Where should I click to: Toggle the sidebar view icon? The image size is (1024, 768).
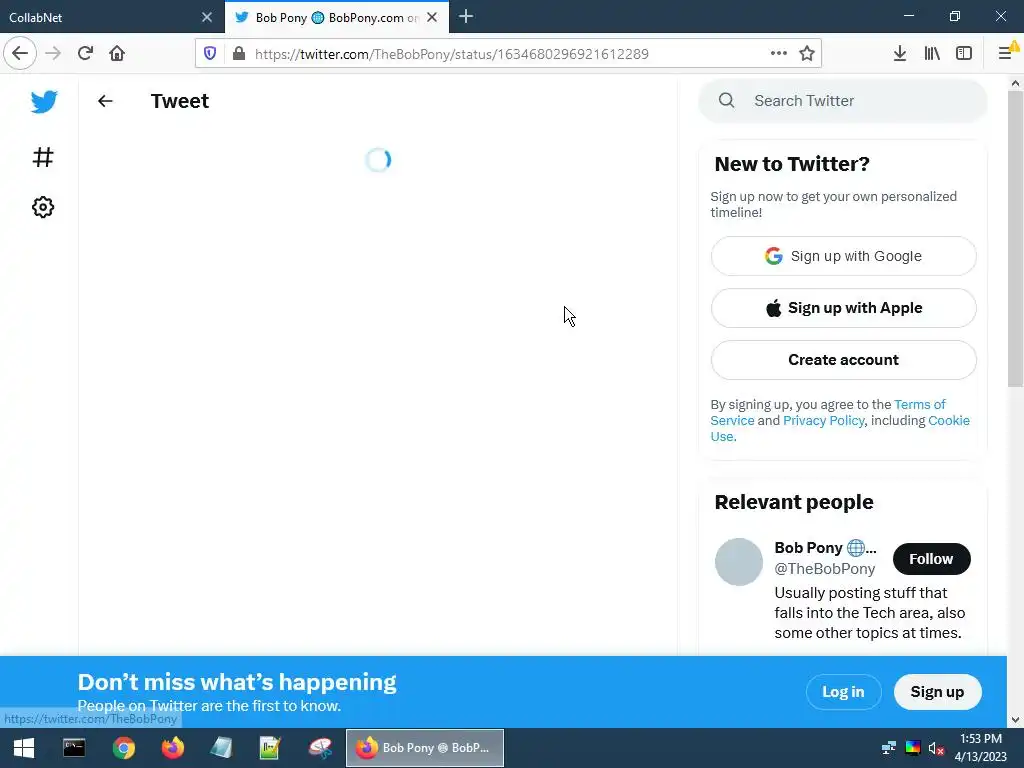click(964, 54)
